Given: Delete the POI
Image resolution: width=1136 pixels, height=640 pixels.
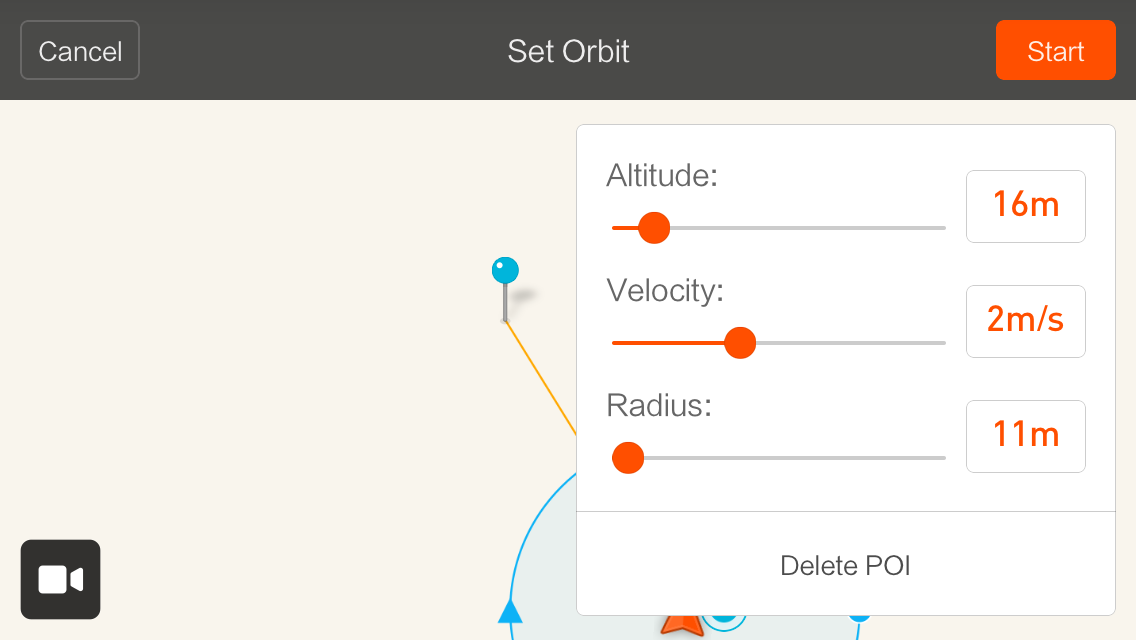Looking at the screenshot, I should click(845, 565).
